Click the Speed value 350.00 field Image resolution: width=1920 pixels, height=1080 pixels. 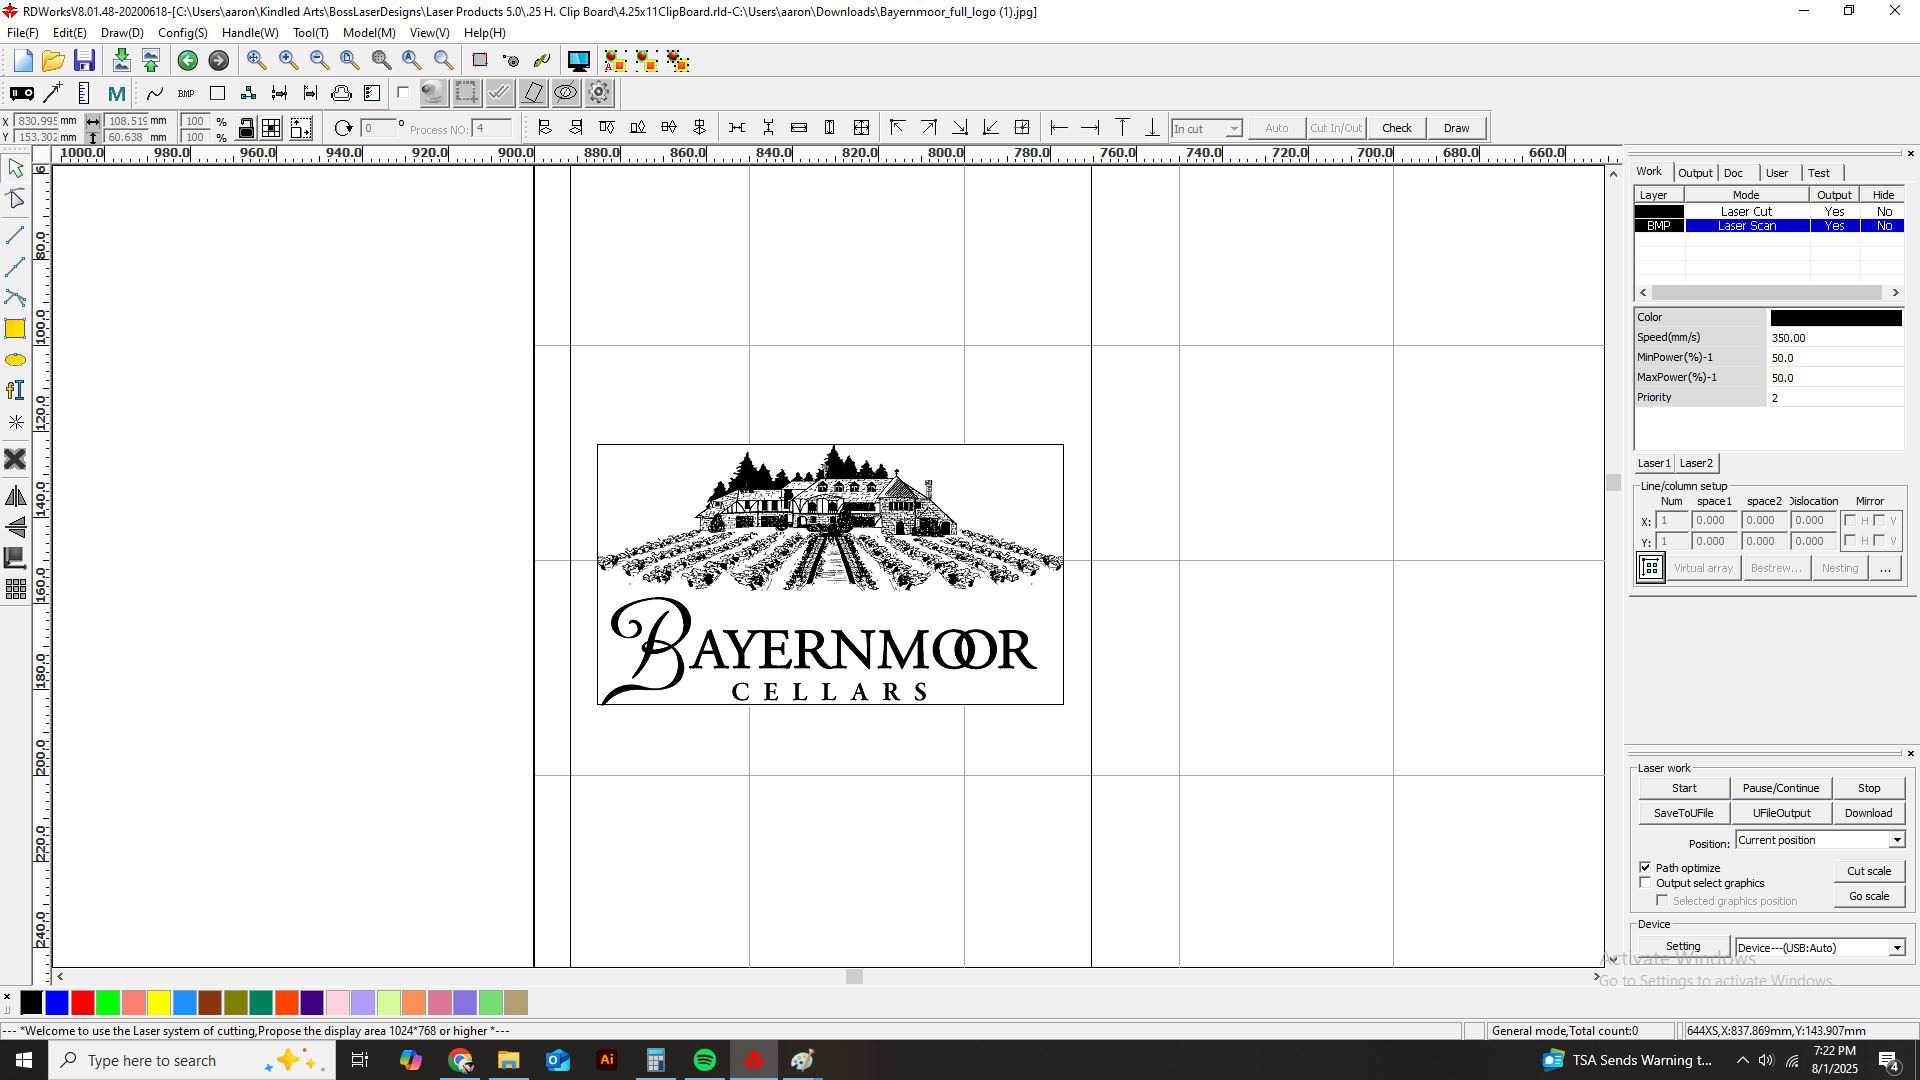1836,338
